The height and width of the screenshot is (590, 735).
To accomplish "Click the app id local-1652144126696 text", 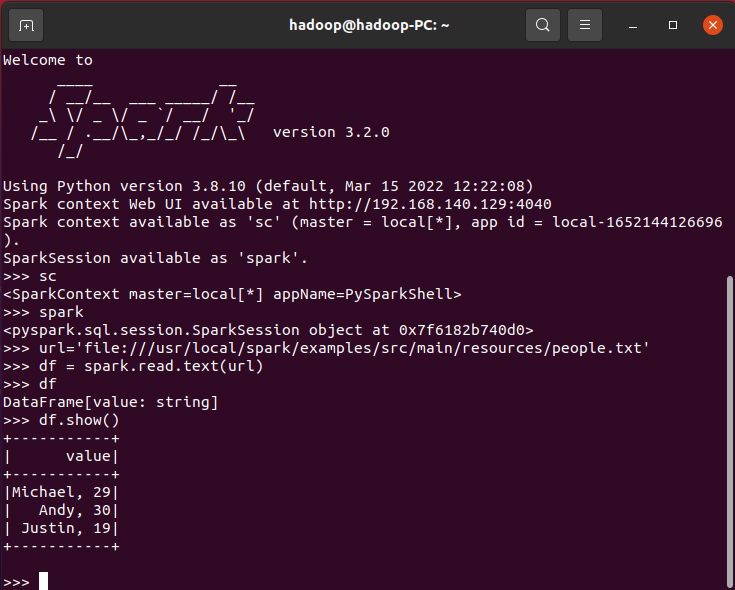I will pos(637,222).
